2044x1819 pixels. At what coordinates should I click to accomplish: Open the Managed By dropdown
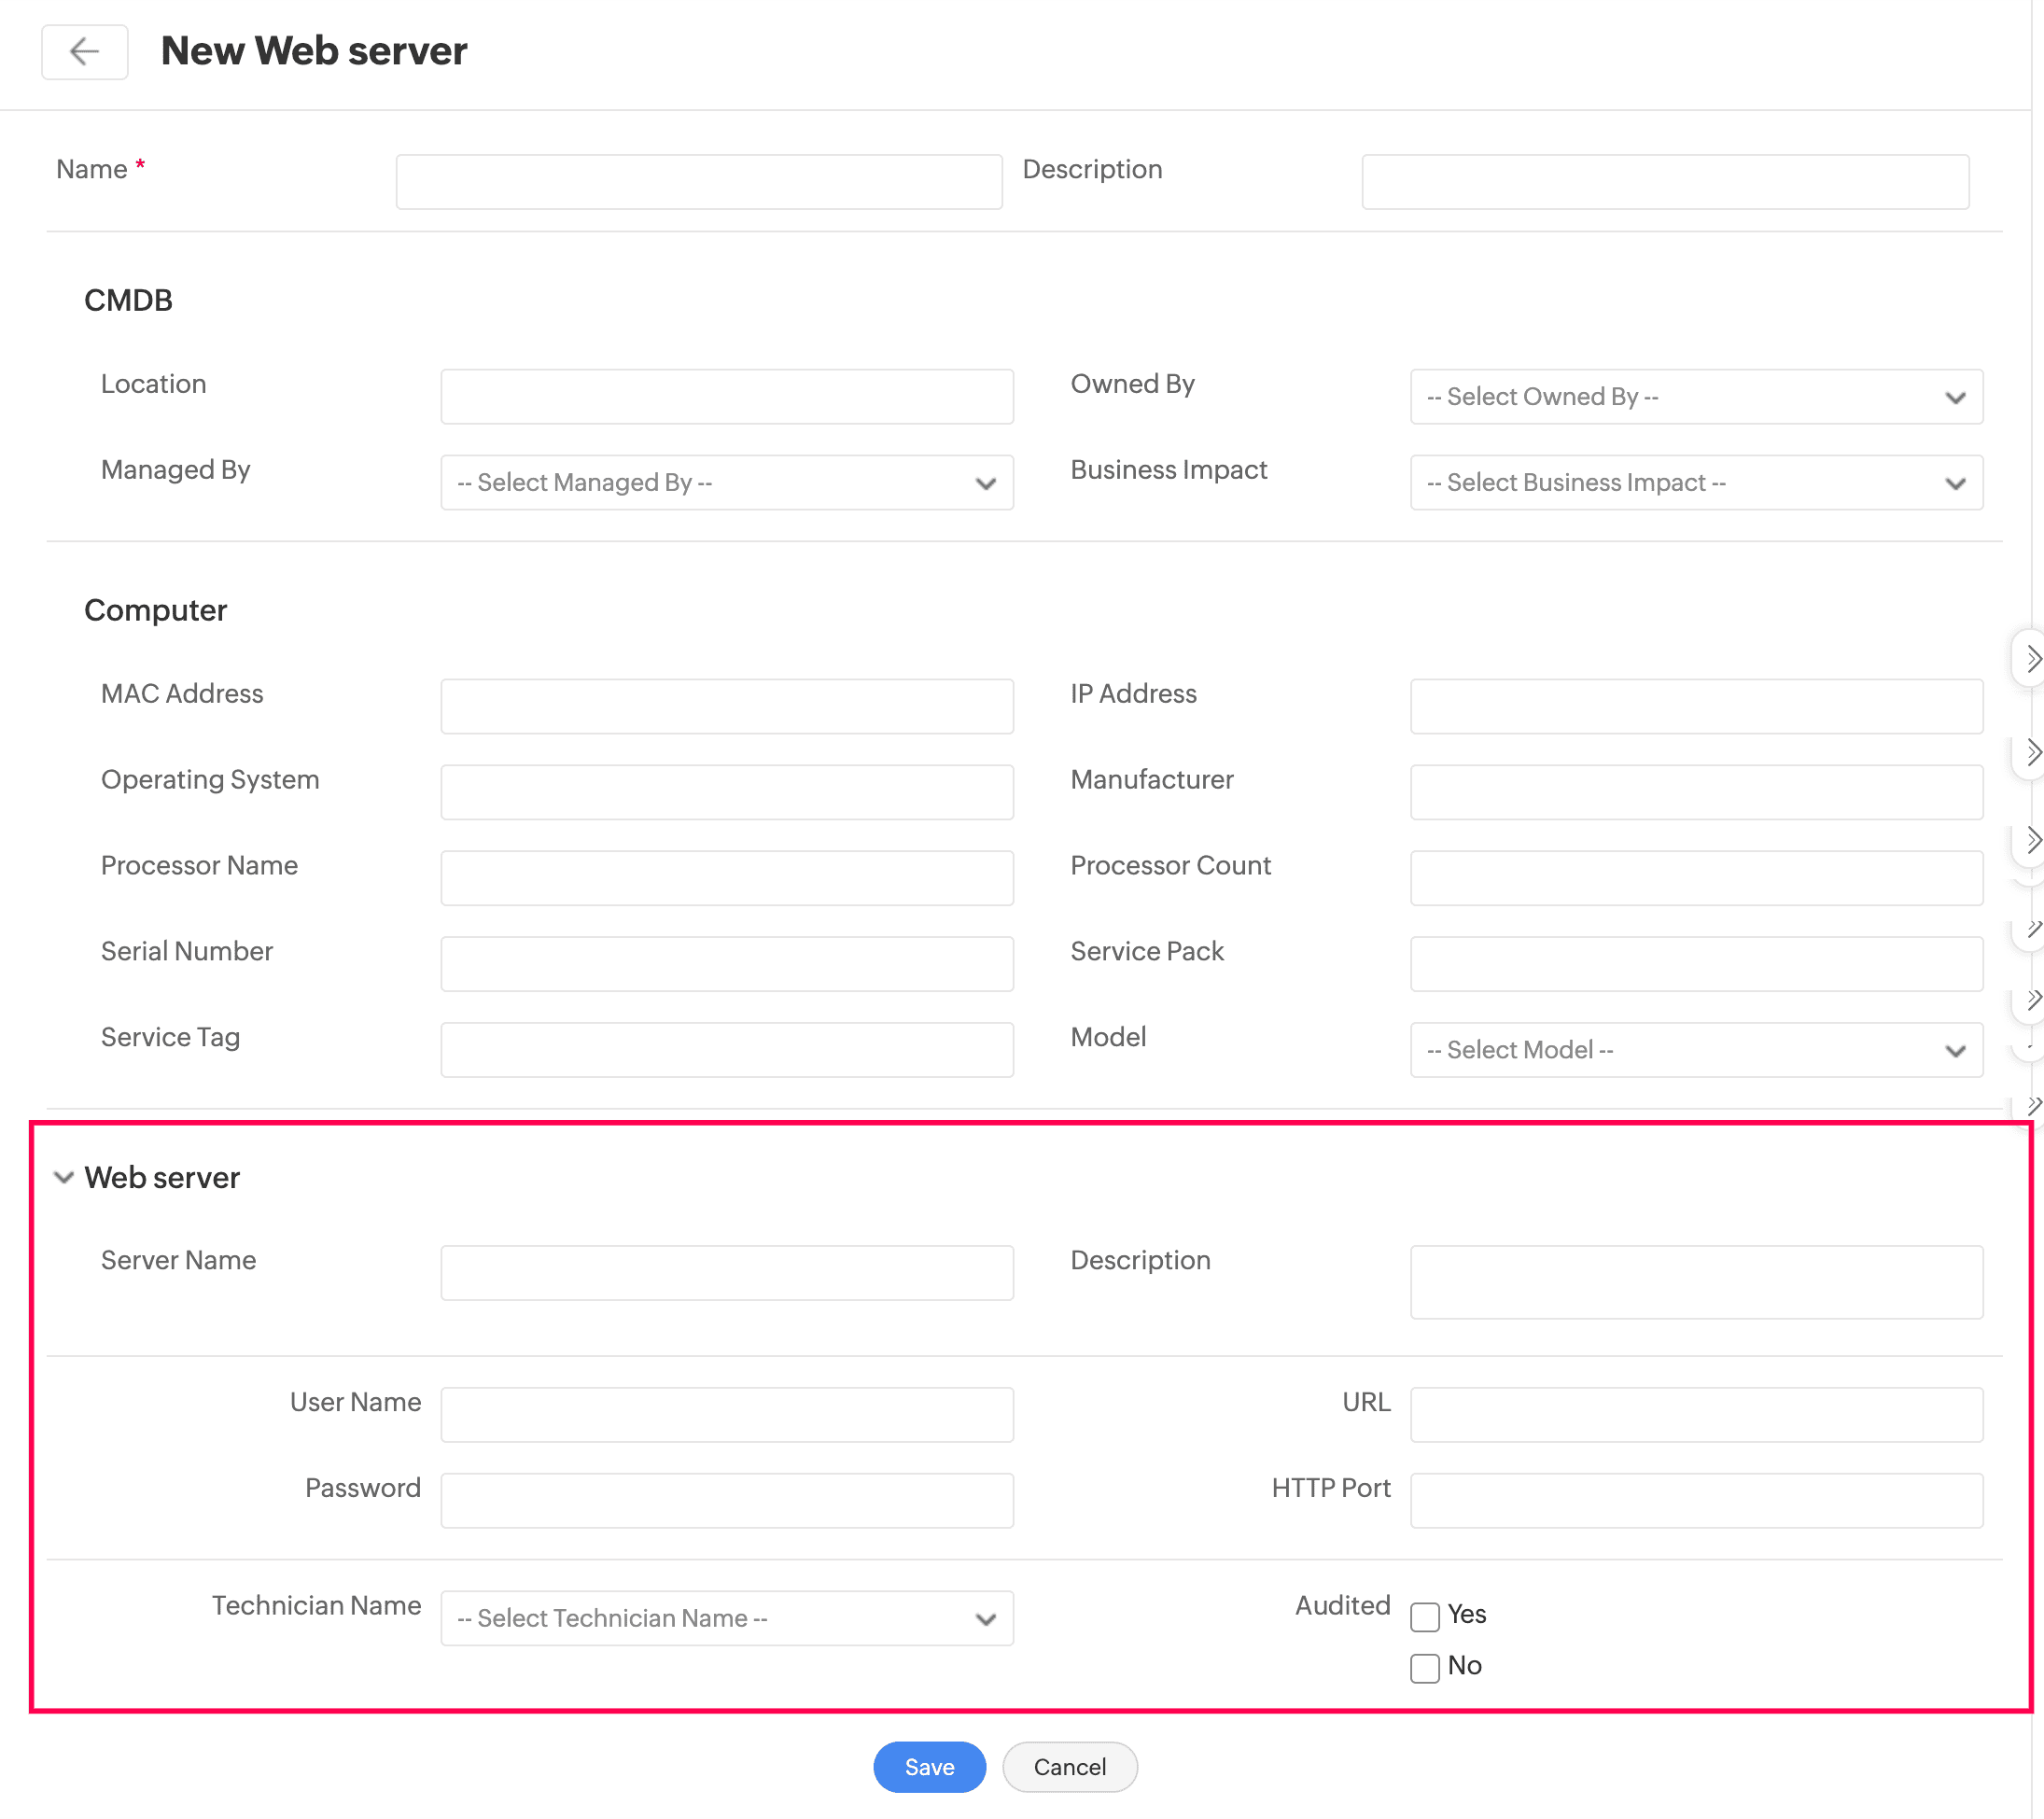(x=726, y=483)
